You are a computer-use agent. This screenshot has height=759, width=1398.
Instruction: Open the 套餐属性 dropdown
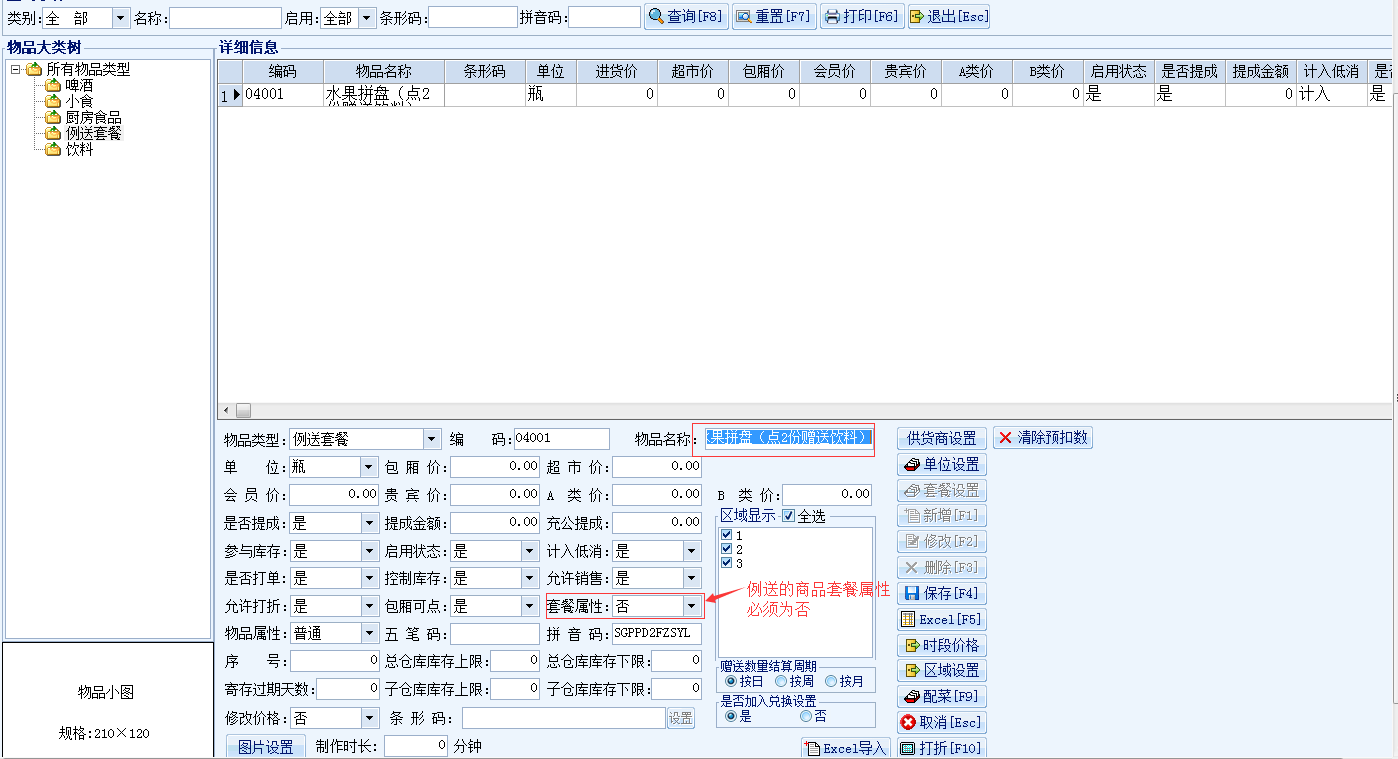click(692, 606)
